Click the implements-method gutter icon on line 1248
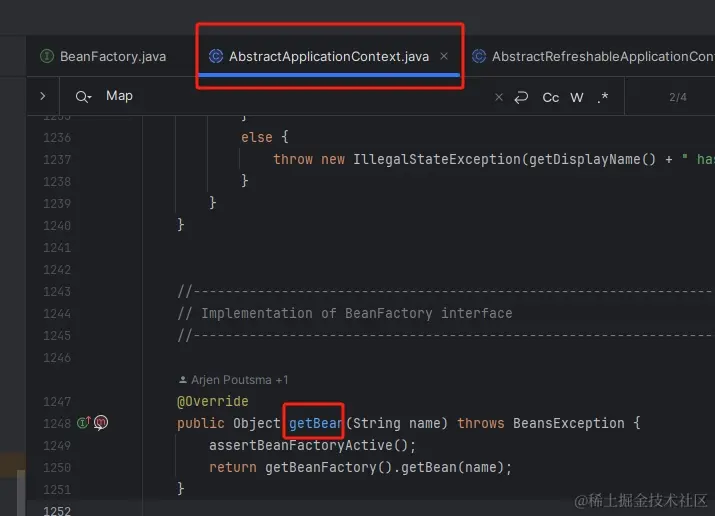715x516 pixels. [x=83, y=423]
